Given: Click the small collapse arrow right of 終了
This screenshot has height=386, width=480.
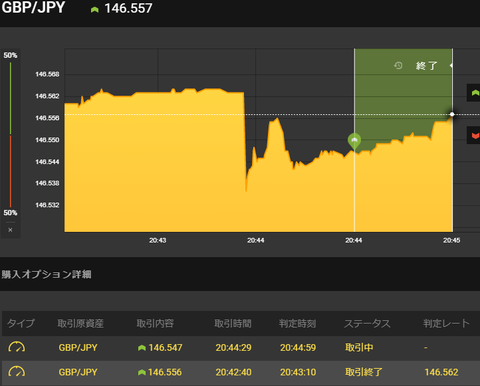Looking at the screenshot, I should click(451, 65).
